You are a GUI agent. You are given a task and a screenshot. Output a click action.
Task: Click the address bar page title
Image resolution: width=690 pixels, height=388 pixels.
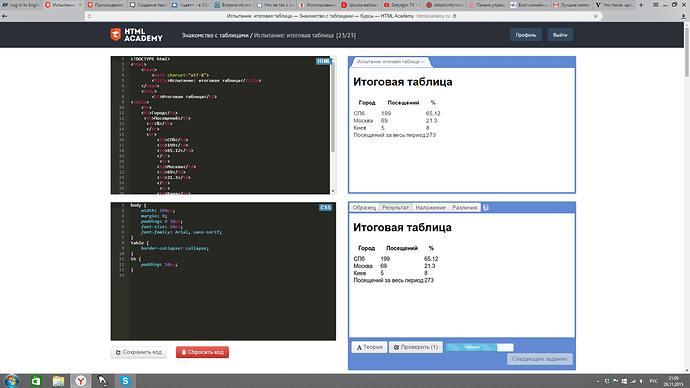coord(320,16)
